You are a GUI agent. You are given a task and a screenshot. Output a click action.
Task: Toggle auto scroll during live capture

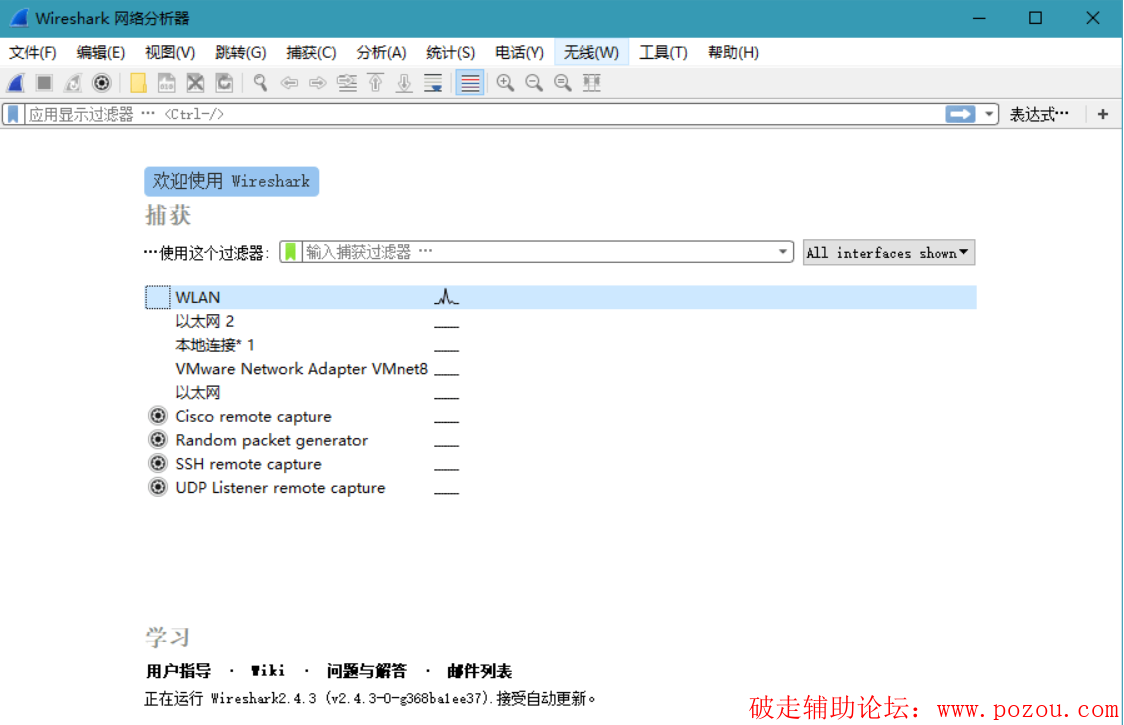coord(433,83)
